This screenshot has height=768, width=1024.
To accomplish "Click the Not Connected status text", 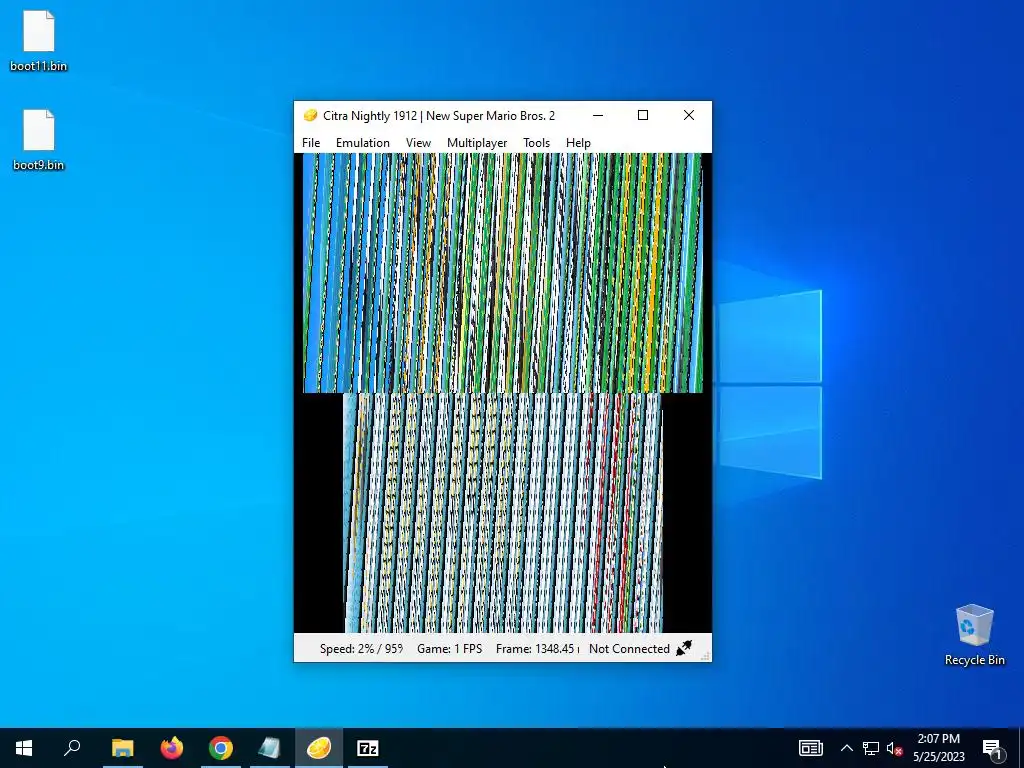I will (629, 648).
